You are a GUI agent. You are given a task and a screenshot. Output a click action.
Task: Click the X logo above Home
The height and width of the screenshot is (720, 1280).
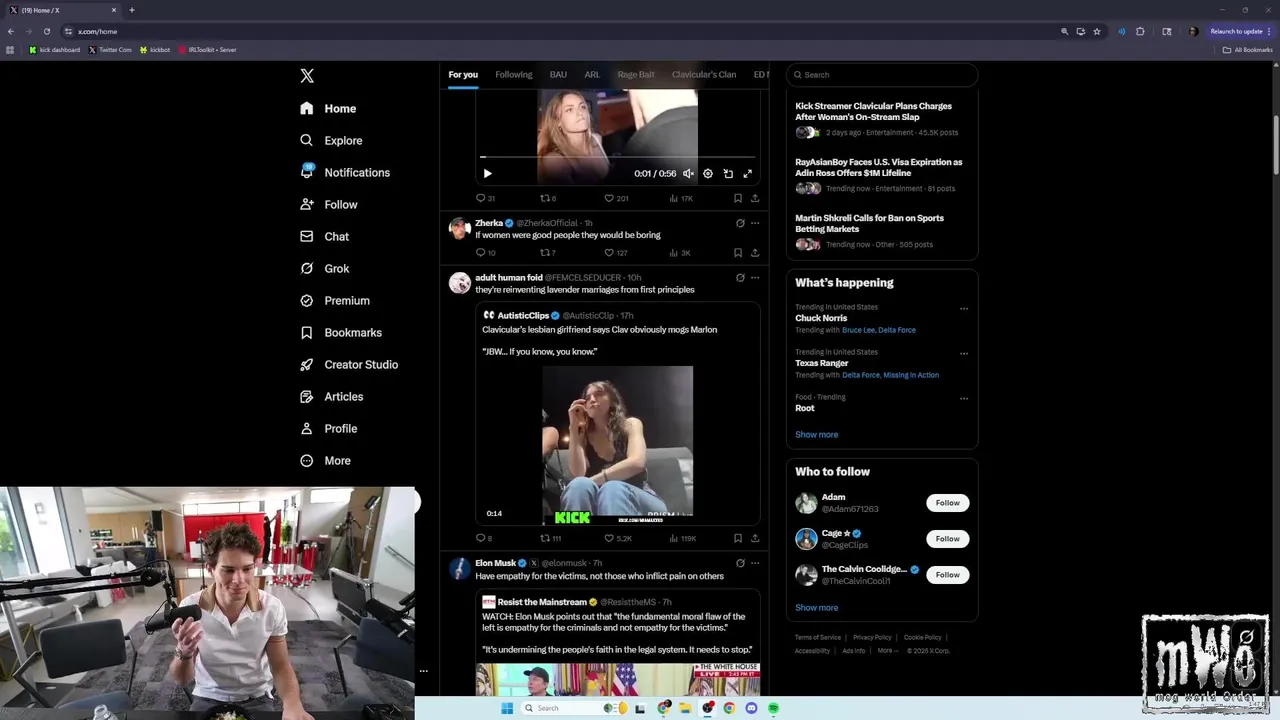[307, 76]
